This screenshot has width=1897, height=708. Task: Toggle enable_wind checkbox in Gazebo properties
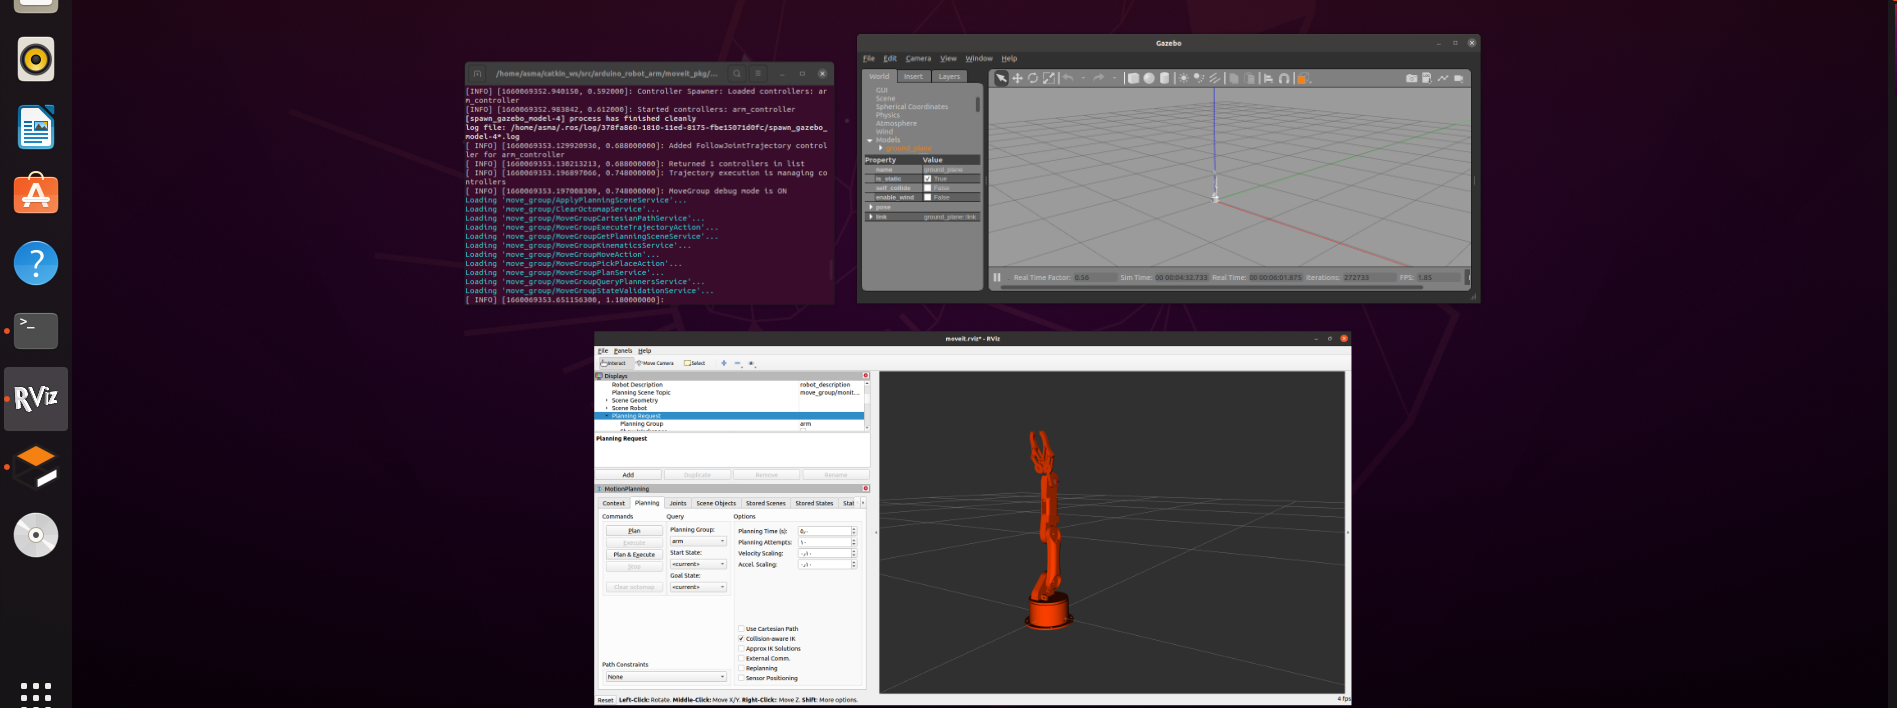pyautogui.click(x=928, y=197)
